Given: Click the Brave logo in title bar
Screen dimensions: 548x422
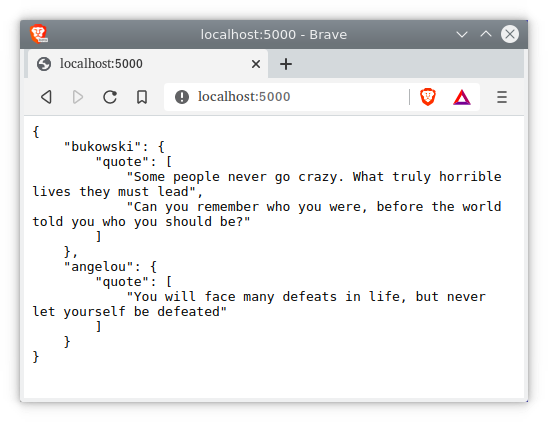Looking at the screenshot, I should click(x=38, y=34).
